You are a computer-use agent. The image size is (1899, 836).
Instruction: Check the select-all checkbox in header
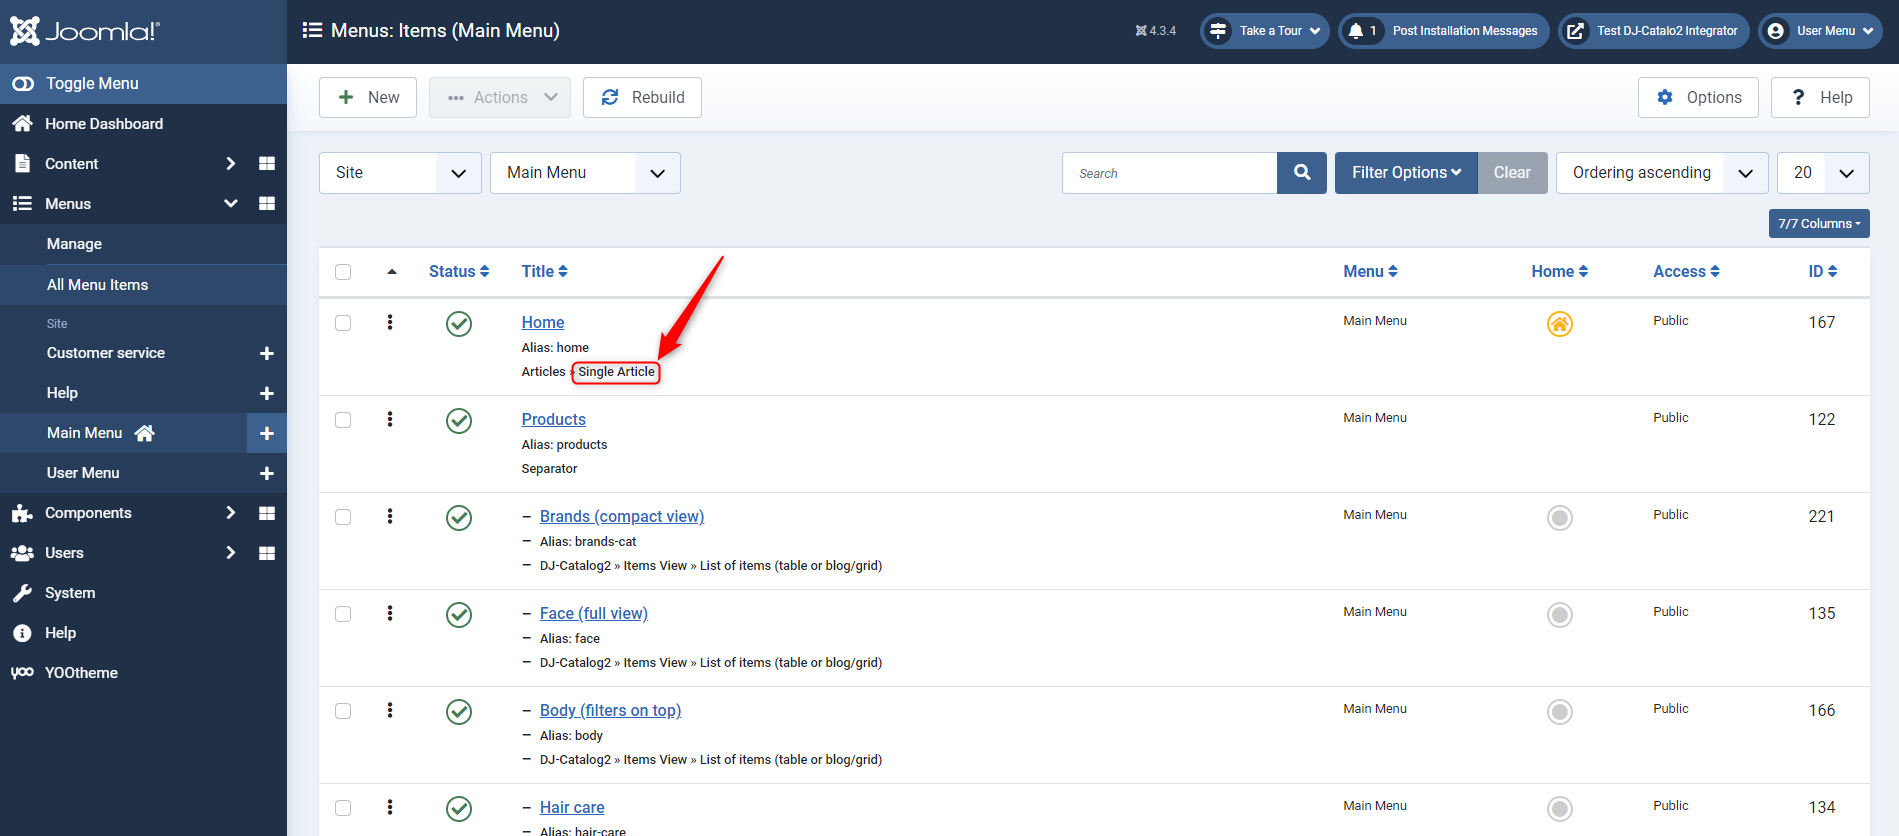(x=343, y=272)
